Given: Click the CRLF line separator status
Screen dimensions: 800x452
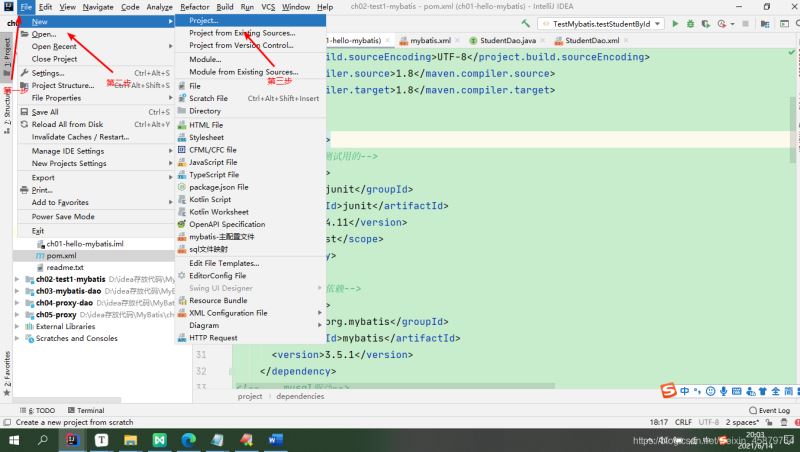Looking at the screenshot, I should coord(683,422).
